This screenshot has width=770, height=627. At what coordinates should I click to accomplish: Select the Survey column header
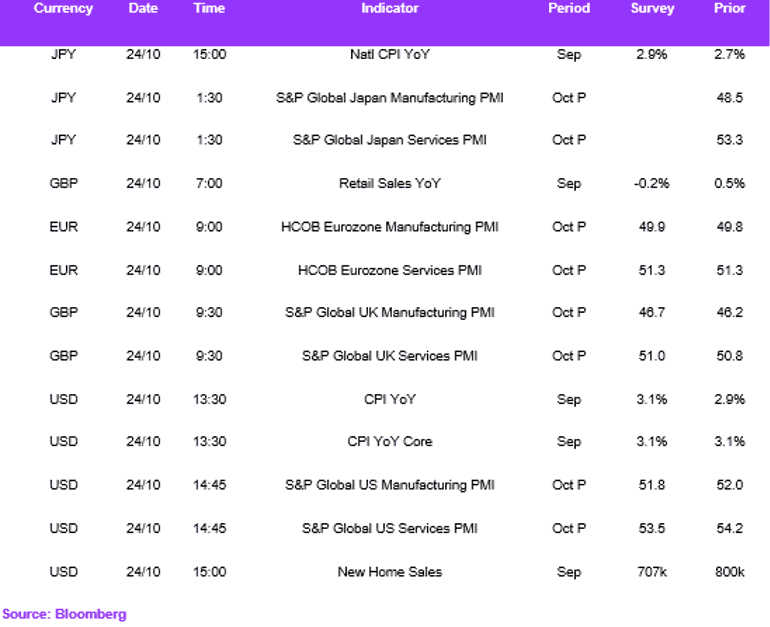652,8
